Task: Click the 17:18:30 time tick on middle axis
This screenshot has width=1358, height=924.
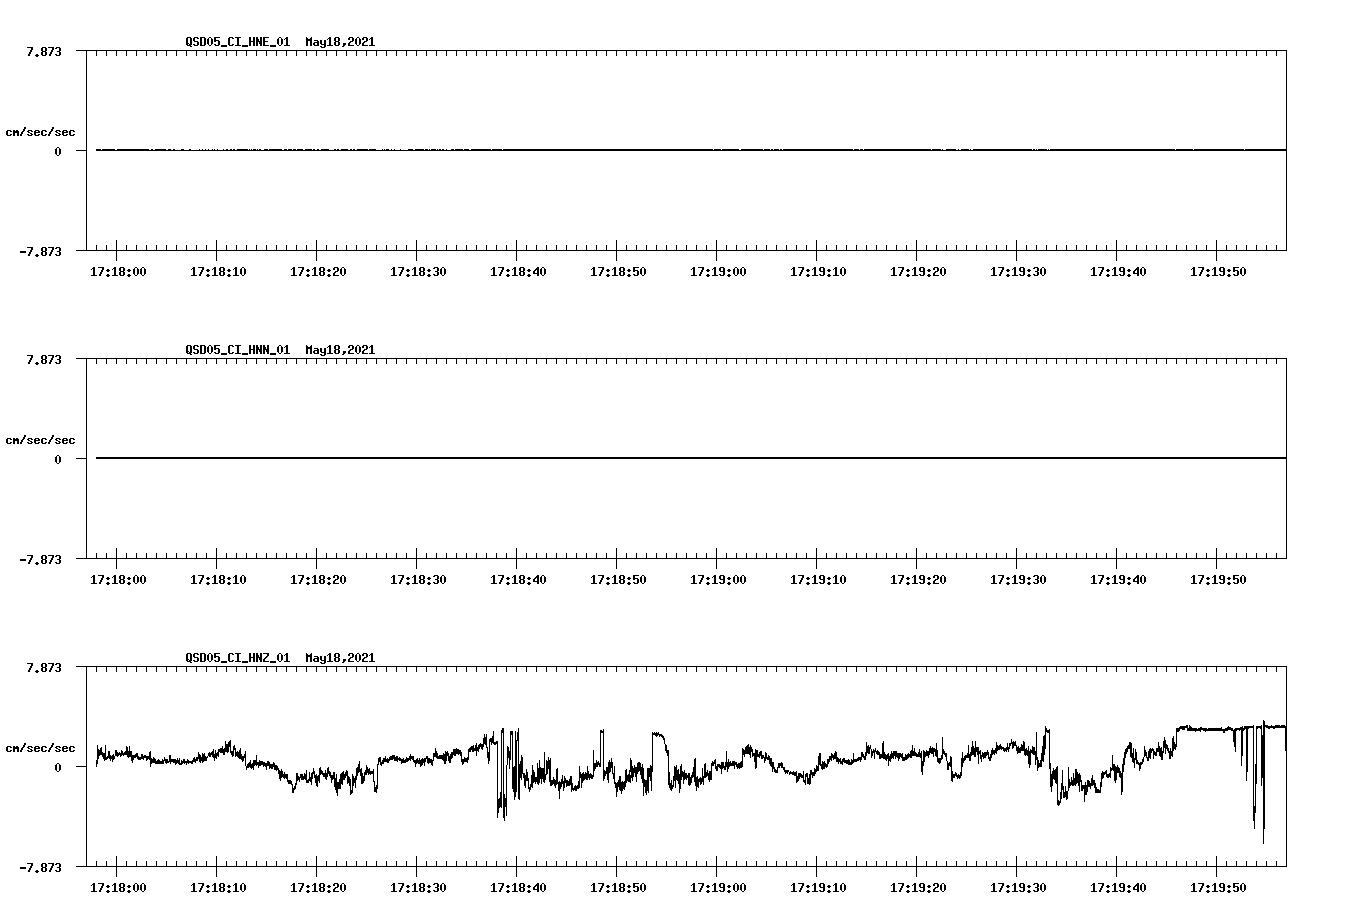Action: point(418,577)
